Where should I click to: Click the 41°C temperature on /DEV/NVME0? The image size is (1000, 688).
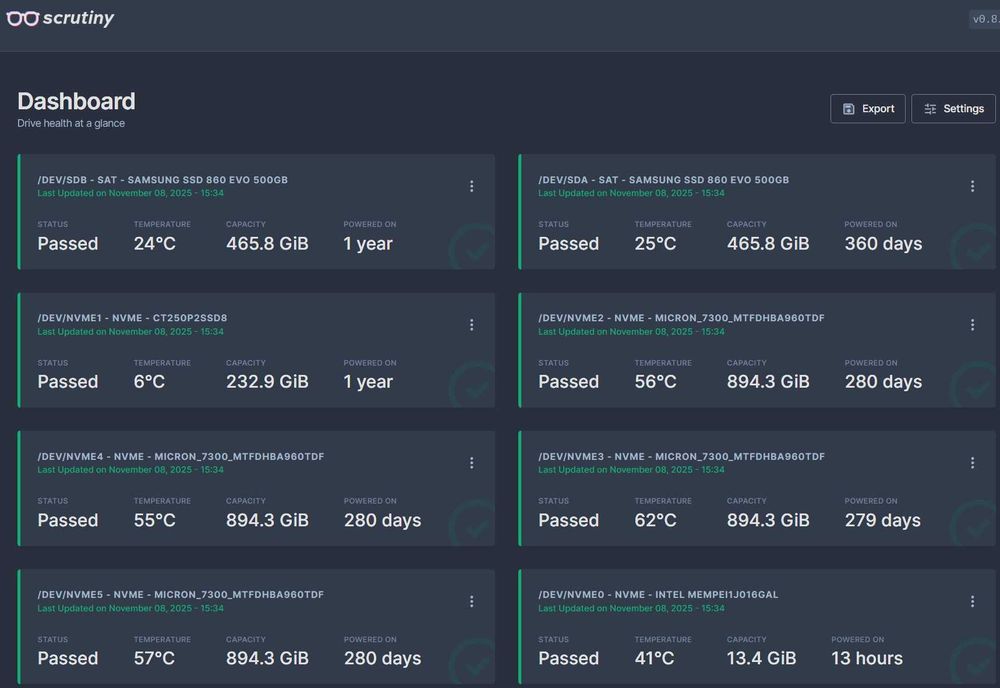tap(654, 658)
